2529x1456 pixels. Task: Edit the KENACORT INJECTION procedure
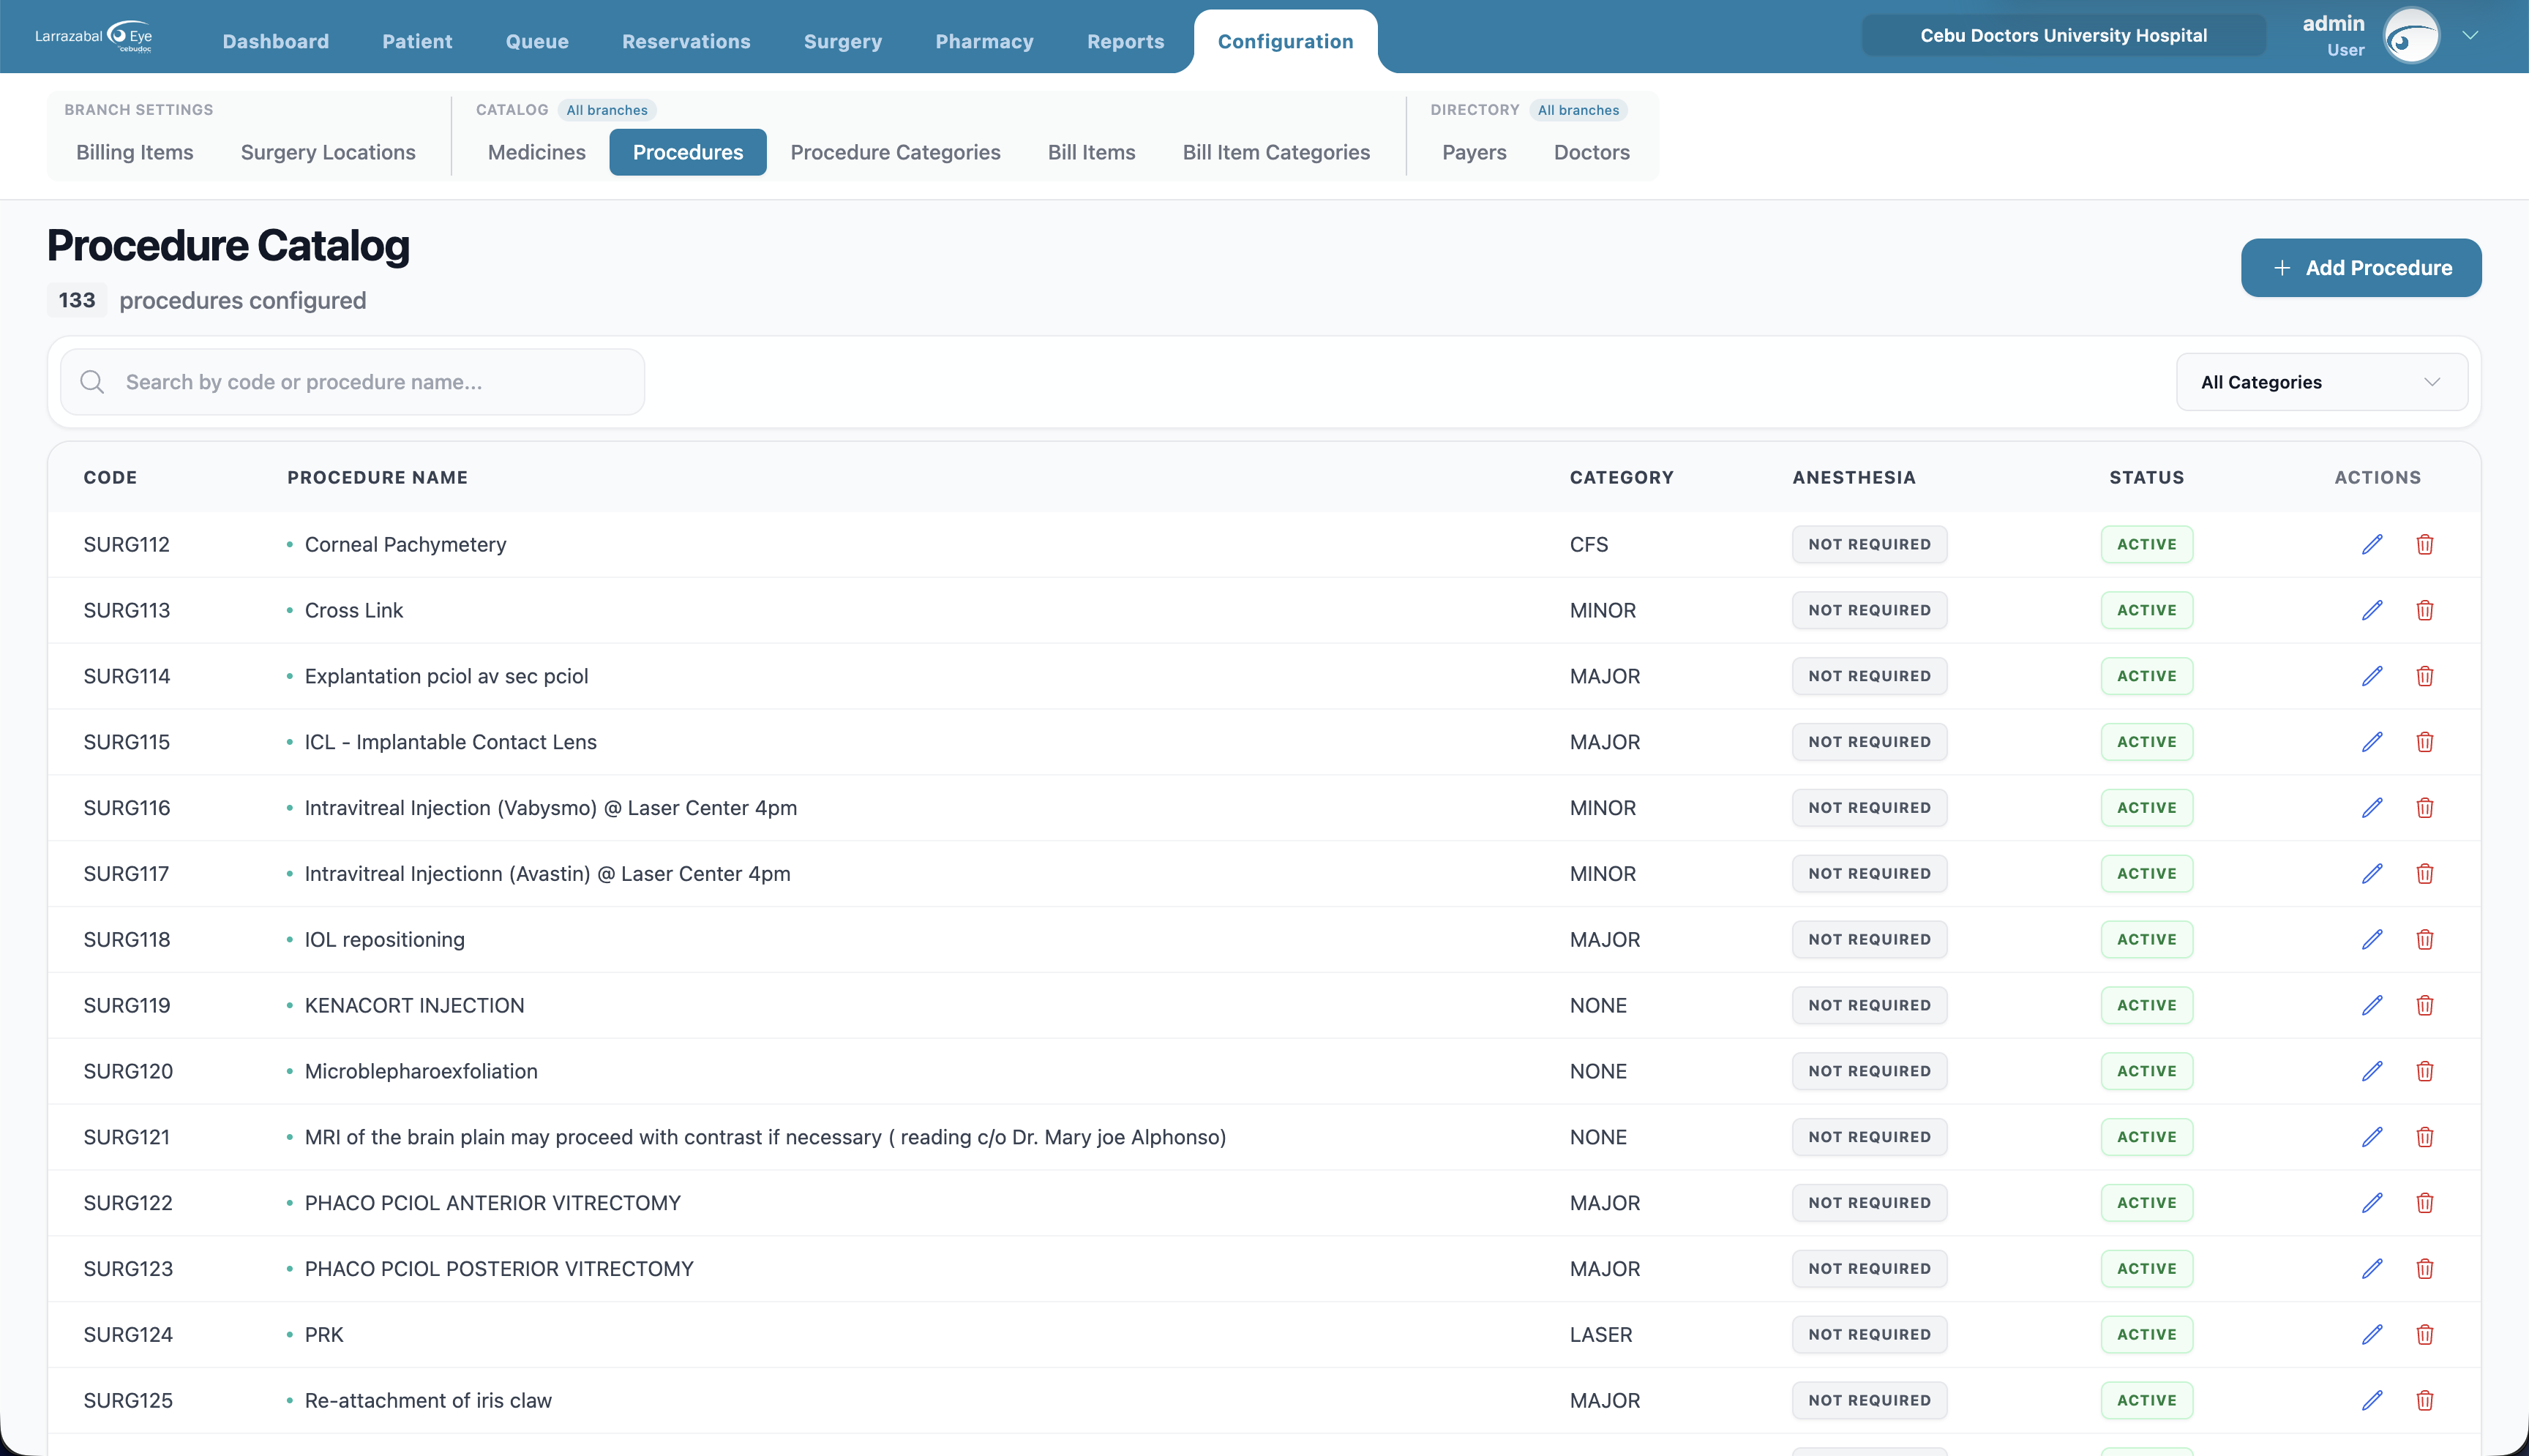(x=2372, y=1005)
